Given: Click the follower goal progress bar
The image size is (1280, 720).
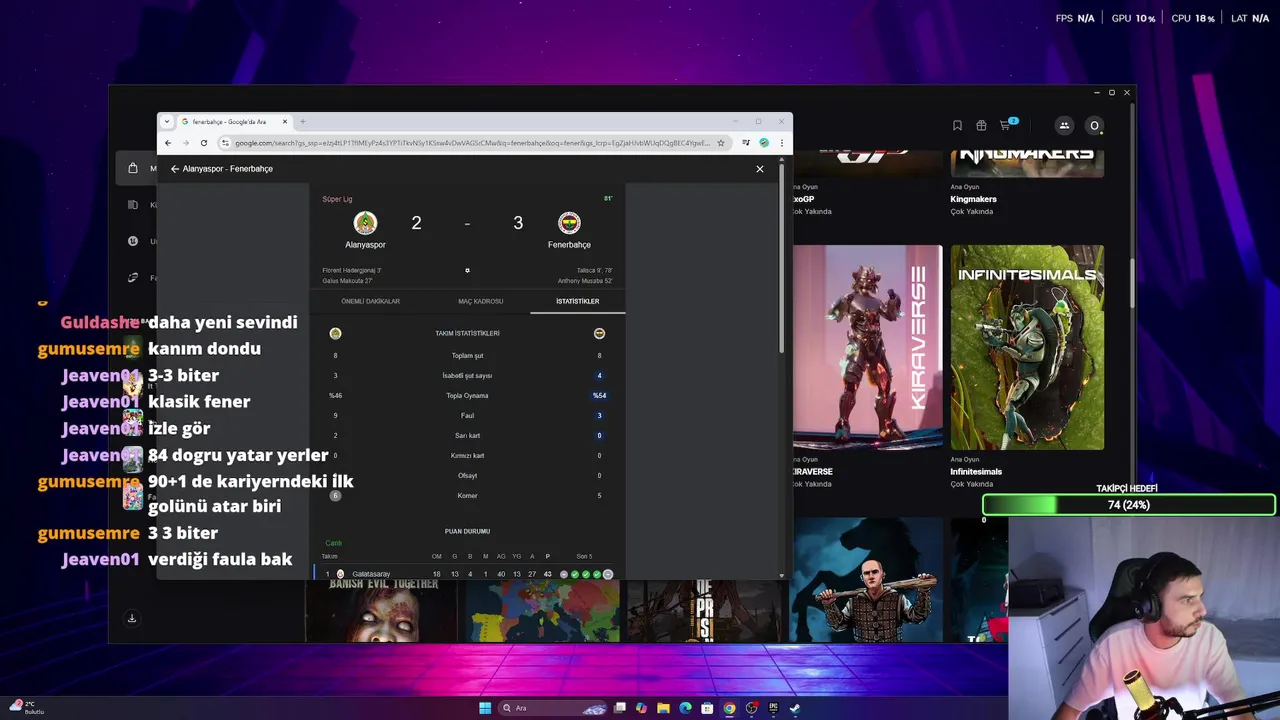Looking at the screenshot, I should pos(1128,505).
